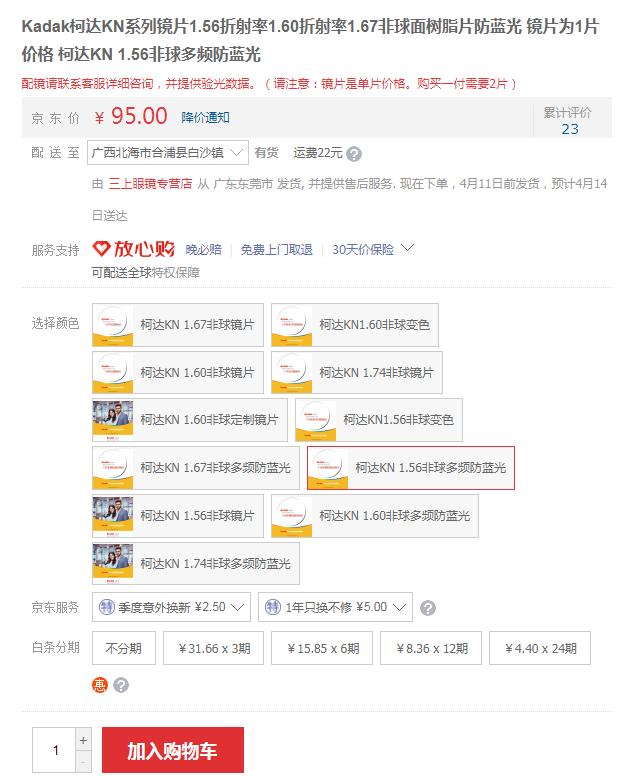
Task: Select the 柯达KN1.60非球变色 option
Action: click(x=354, y=325)
